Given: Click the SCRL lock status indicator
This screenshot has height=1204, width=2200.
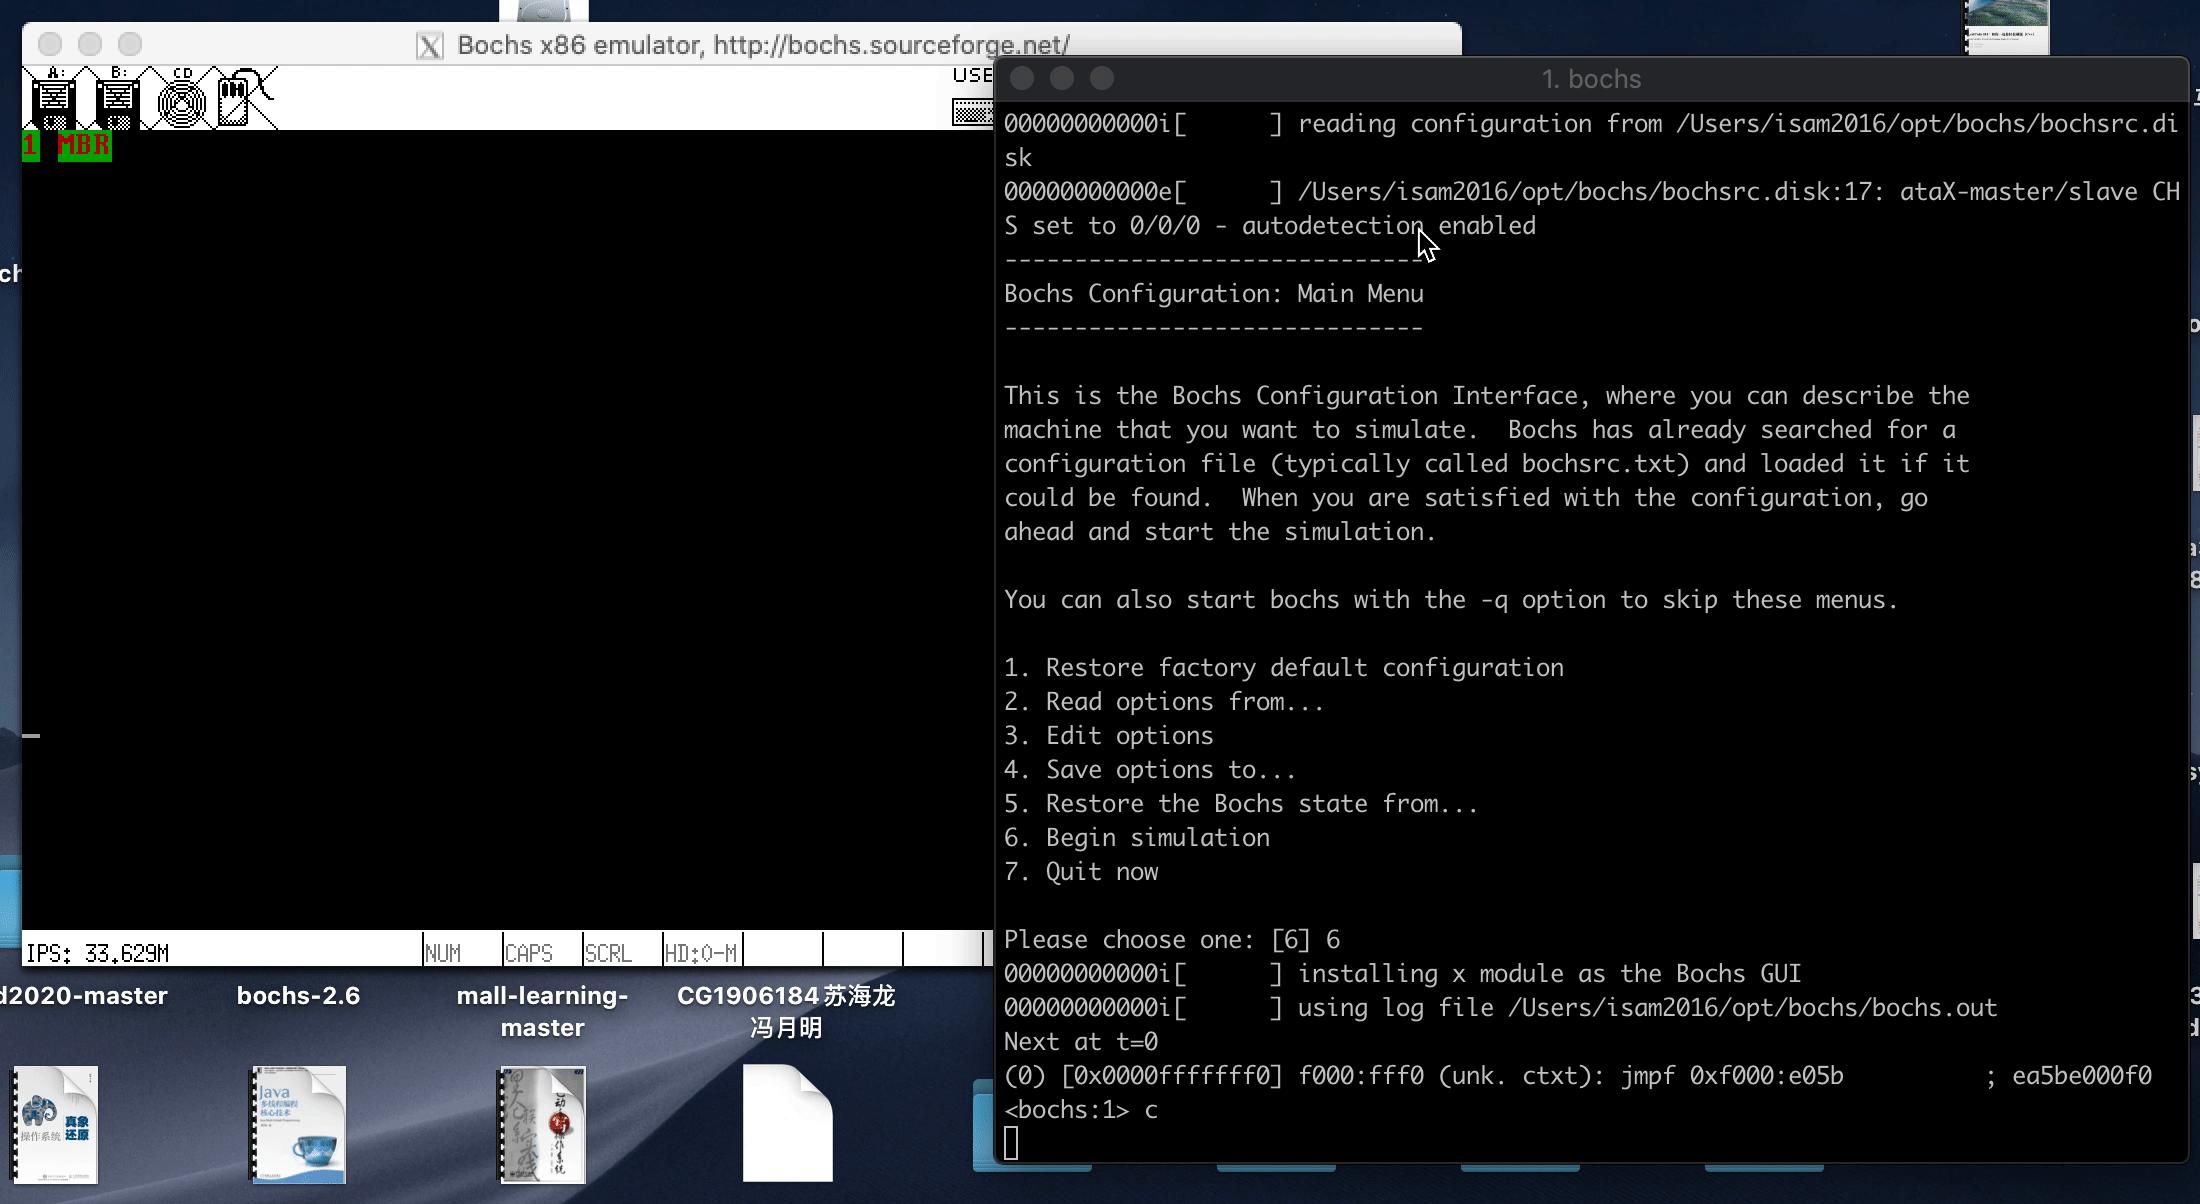Looking at the screenshot, I should point(608,953).
